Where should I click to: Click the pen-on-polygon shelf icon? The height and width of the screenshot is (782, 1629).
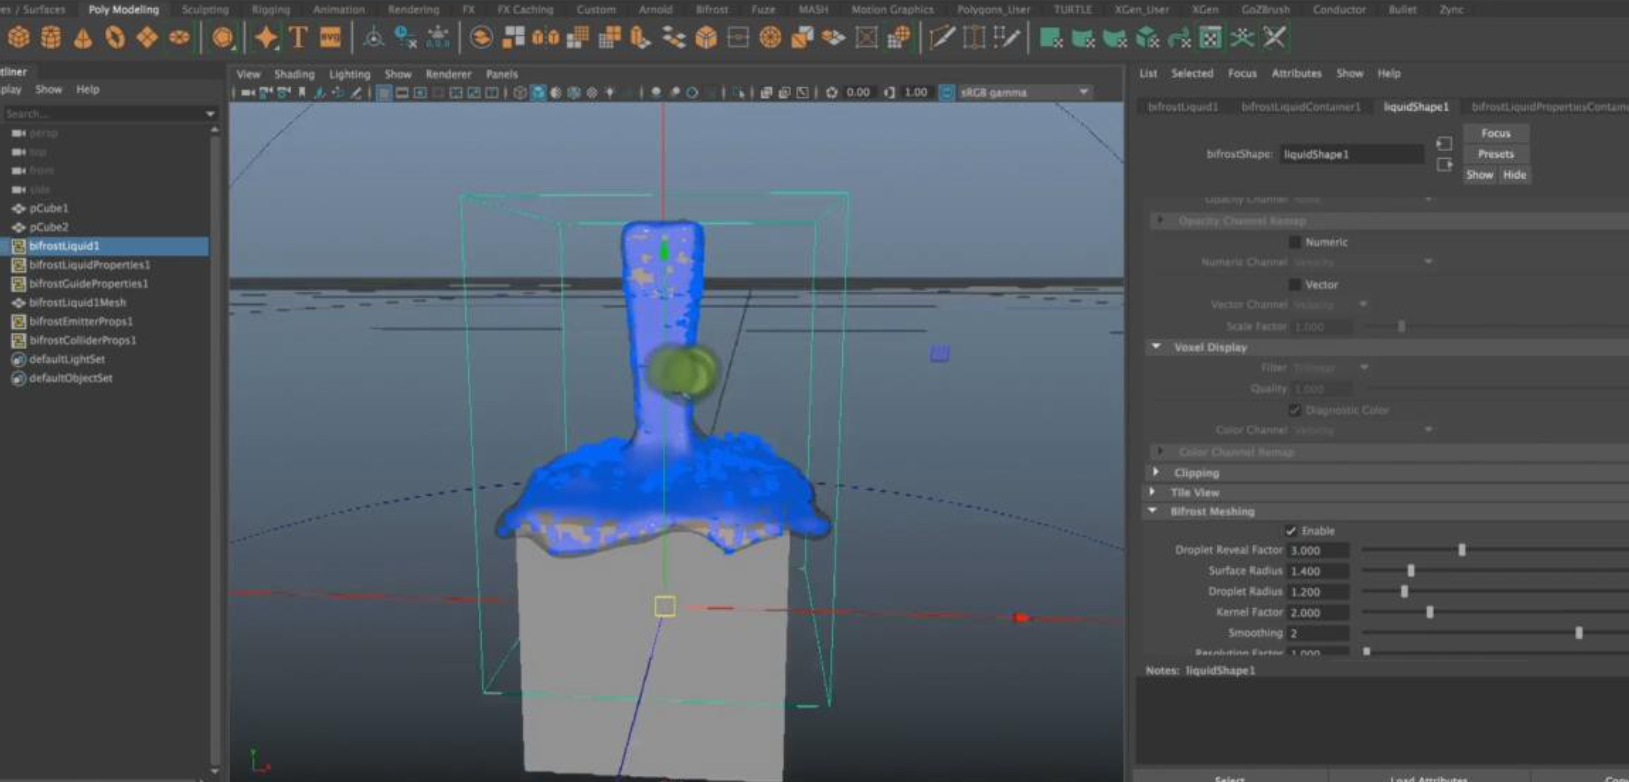pos(941,38)
